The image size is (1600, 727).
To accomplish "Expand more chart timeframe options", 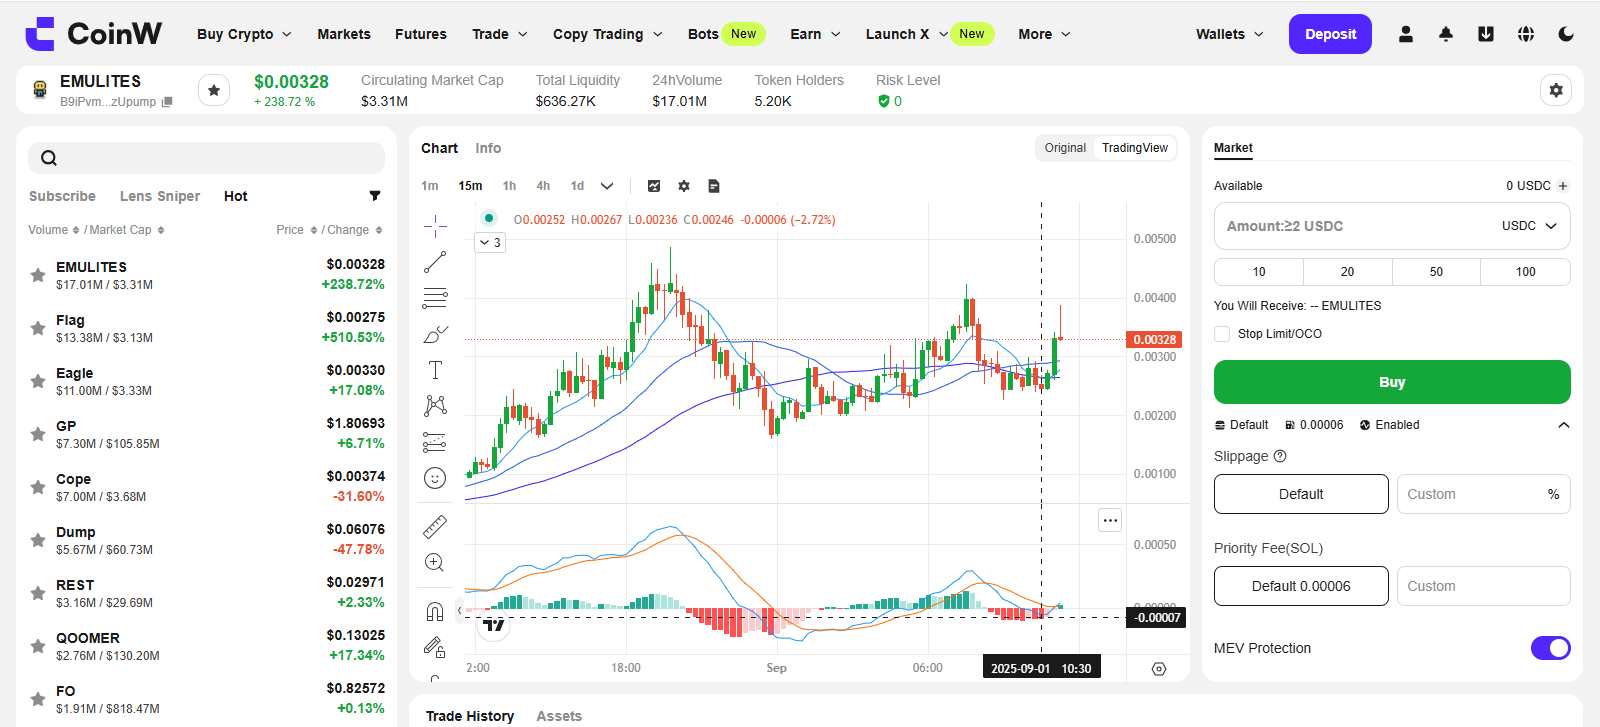I will pyautogui.click(x=607, y=186).
